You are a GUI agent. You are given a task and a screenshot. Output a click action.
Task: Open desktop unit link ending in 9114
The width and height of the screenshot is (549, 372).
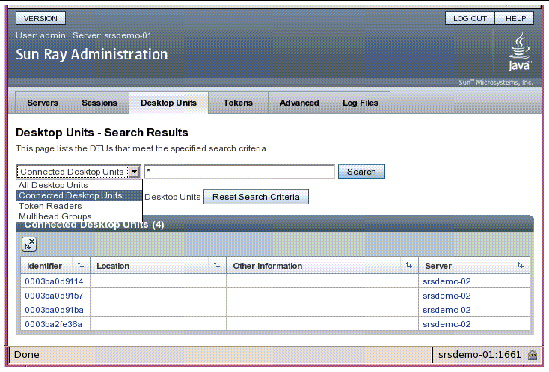[x=54, y=281]
